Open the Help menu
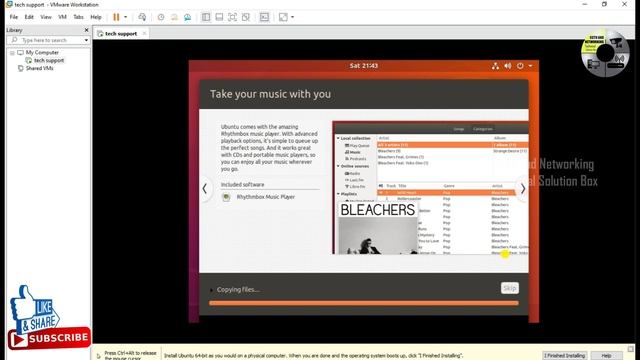The height and width of the screenshot is (360, 640). 96,17
